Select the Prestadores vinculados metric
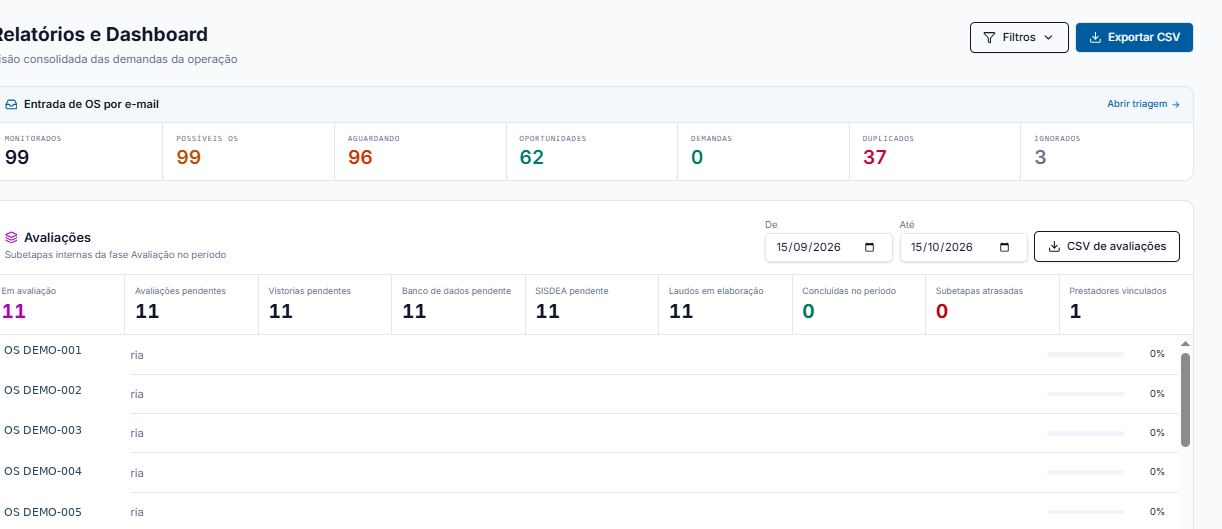The height and width of the screenshot is (529, 1222). tap(1126, 304)
